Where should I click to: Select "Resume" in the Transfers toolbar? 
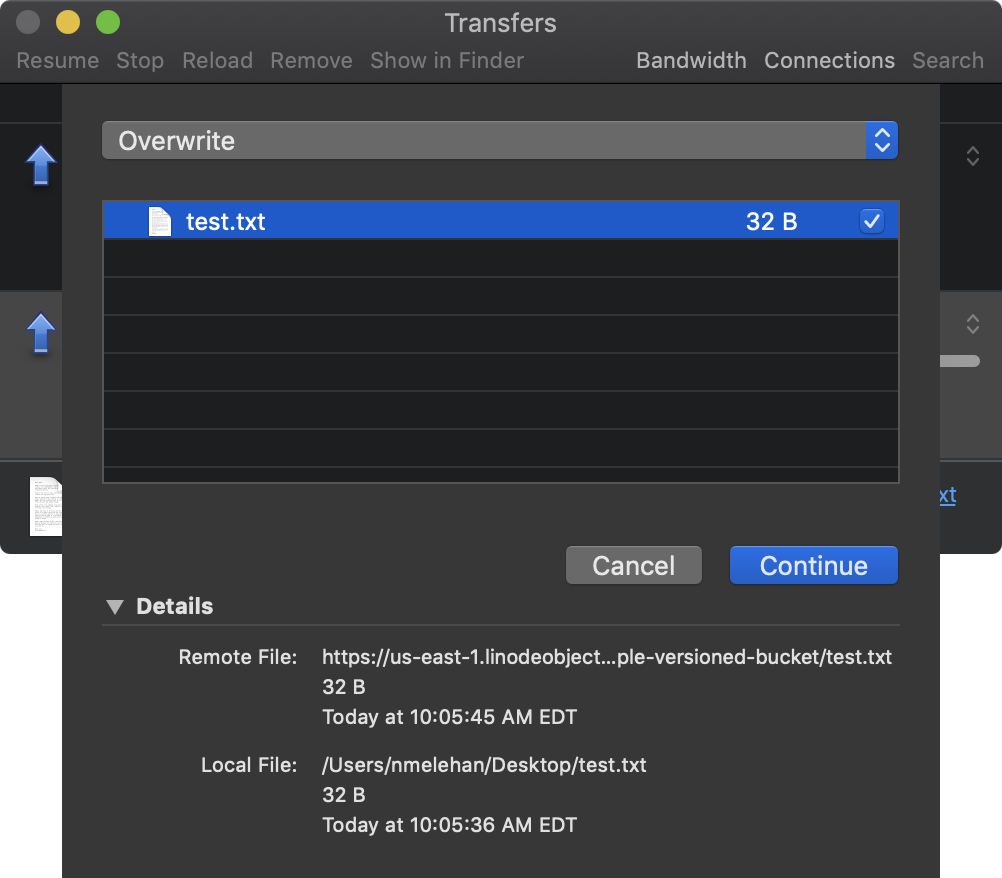coord(57,61)
